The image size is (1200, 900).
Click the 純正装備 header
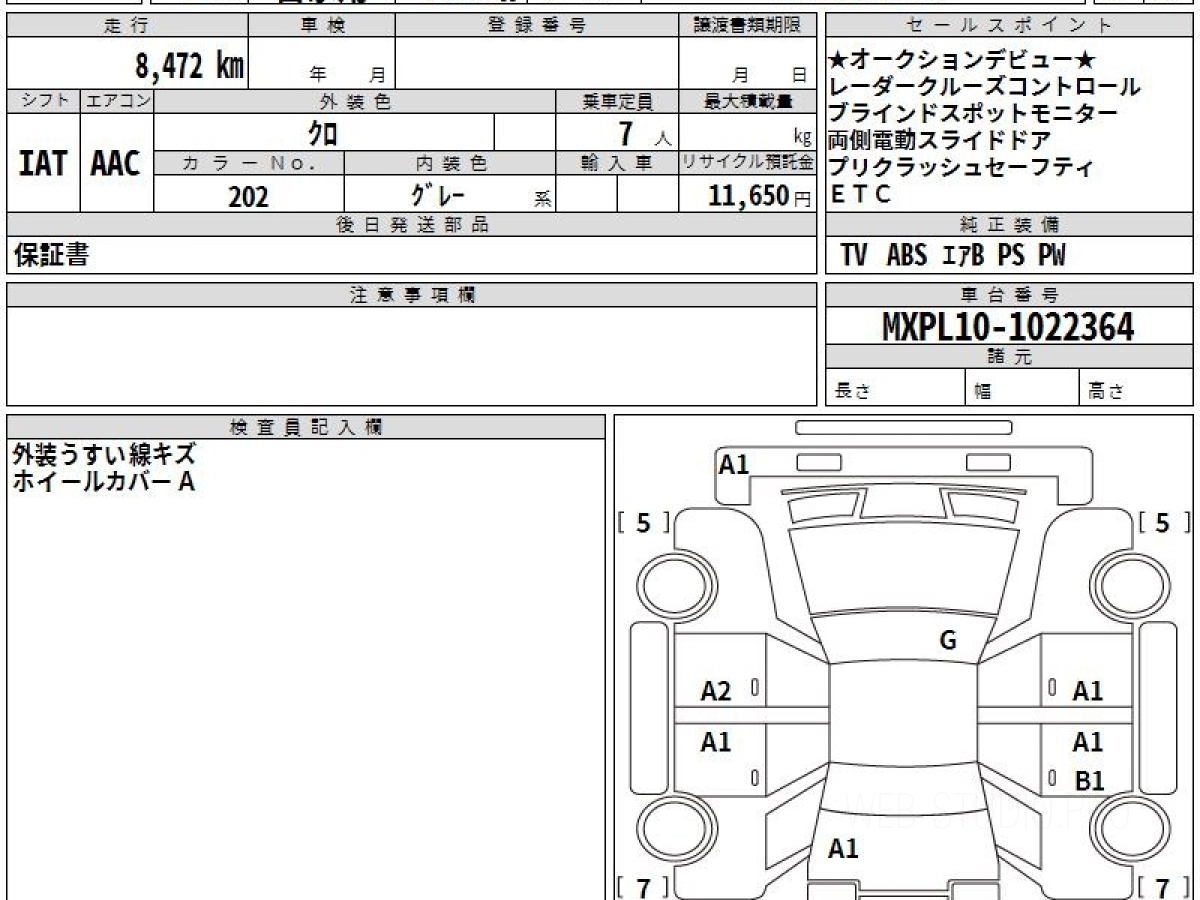(x=1010, y=225)
